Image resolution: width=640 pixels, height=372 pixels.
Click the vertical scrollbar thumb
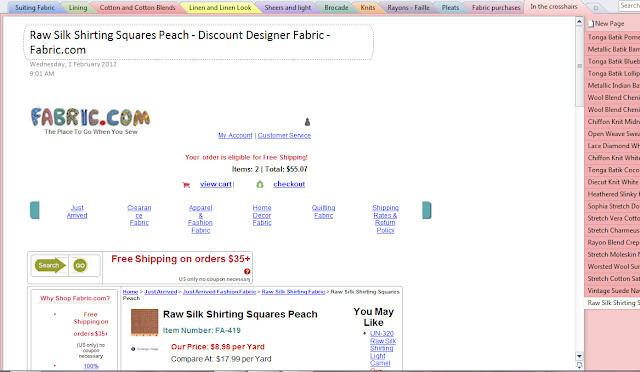pyautogui.click(x=579, y=65)
